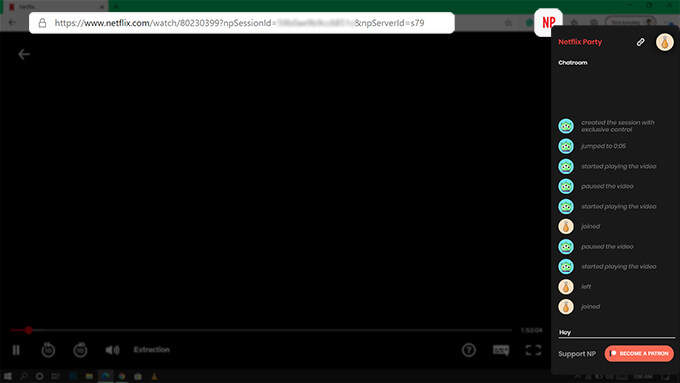Rewind video 10 seconds
The image size is (680, 383).
click(x=48, y=350)
